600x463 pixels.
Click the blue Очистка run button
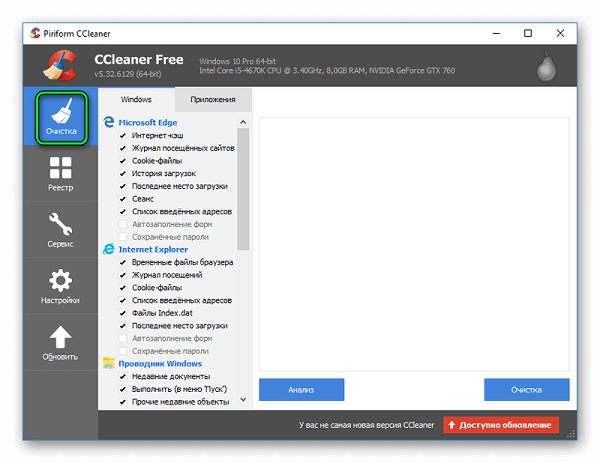(x=527, y=390)
